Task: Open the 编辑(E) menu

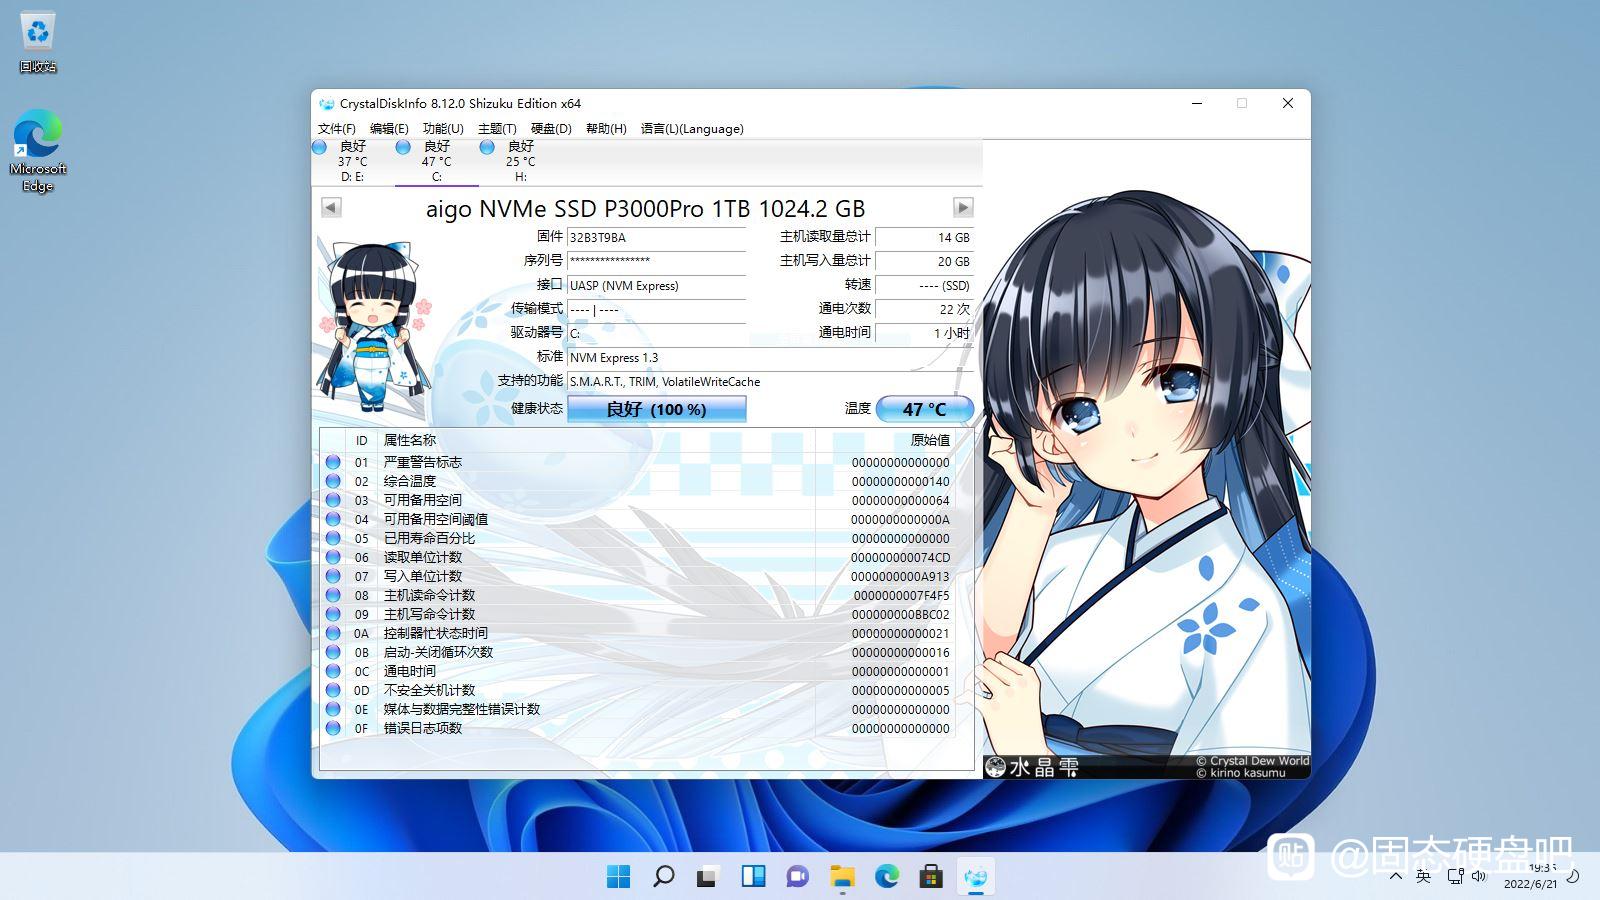Action: pos(389,128)
